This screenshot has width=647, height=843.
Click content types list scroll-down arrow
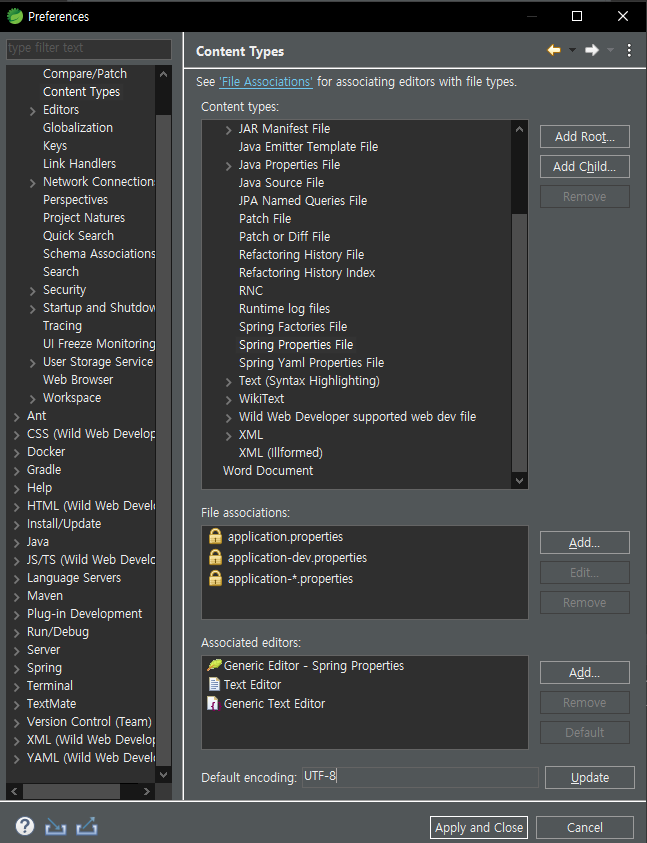tap(520, 481)
